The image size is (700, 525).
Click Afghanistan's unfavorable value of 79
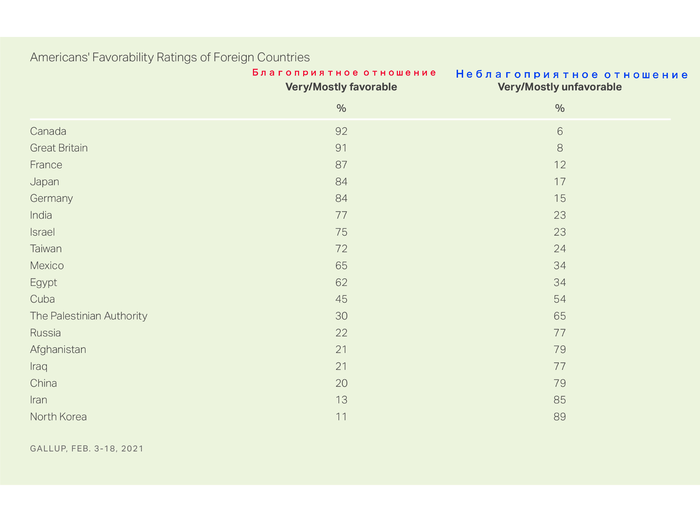coord(560,350)
